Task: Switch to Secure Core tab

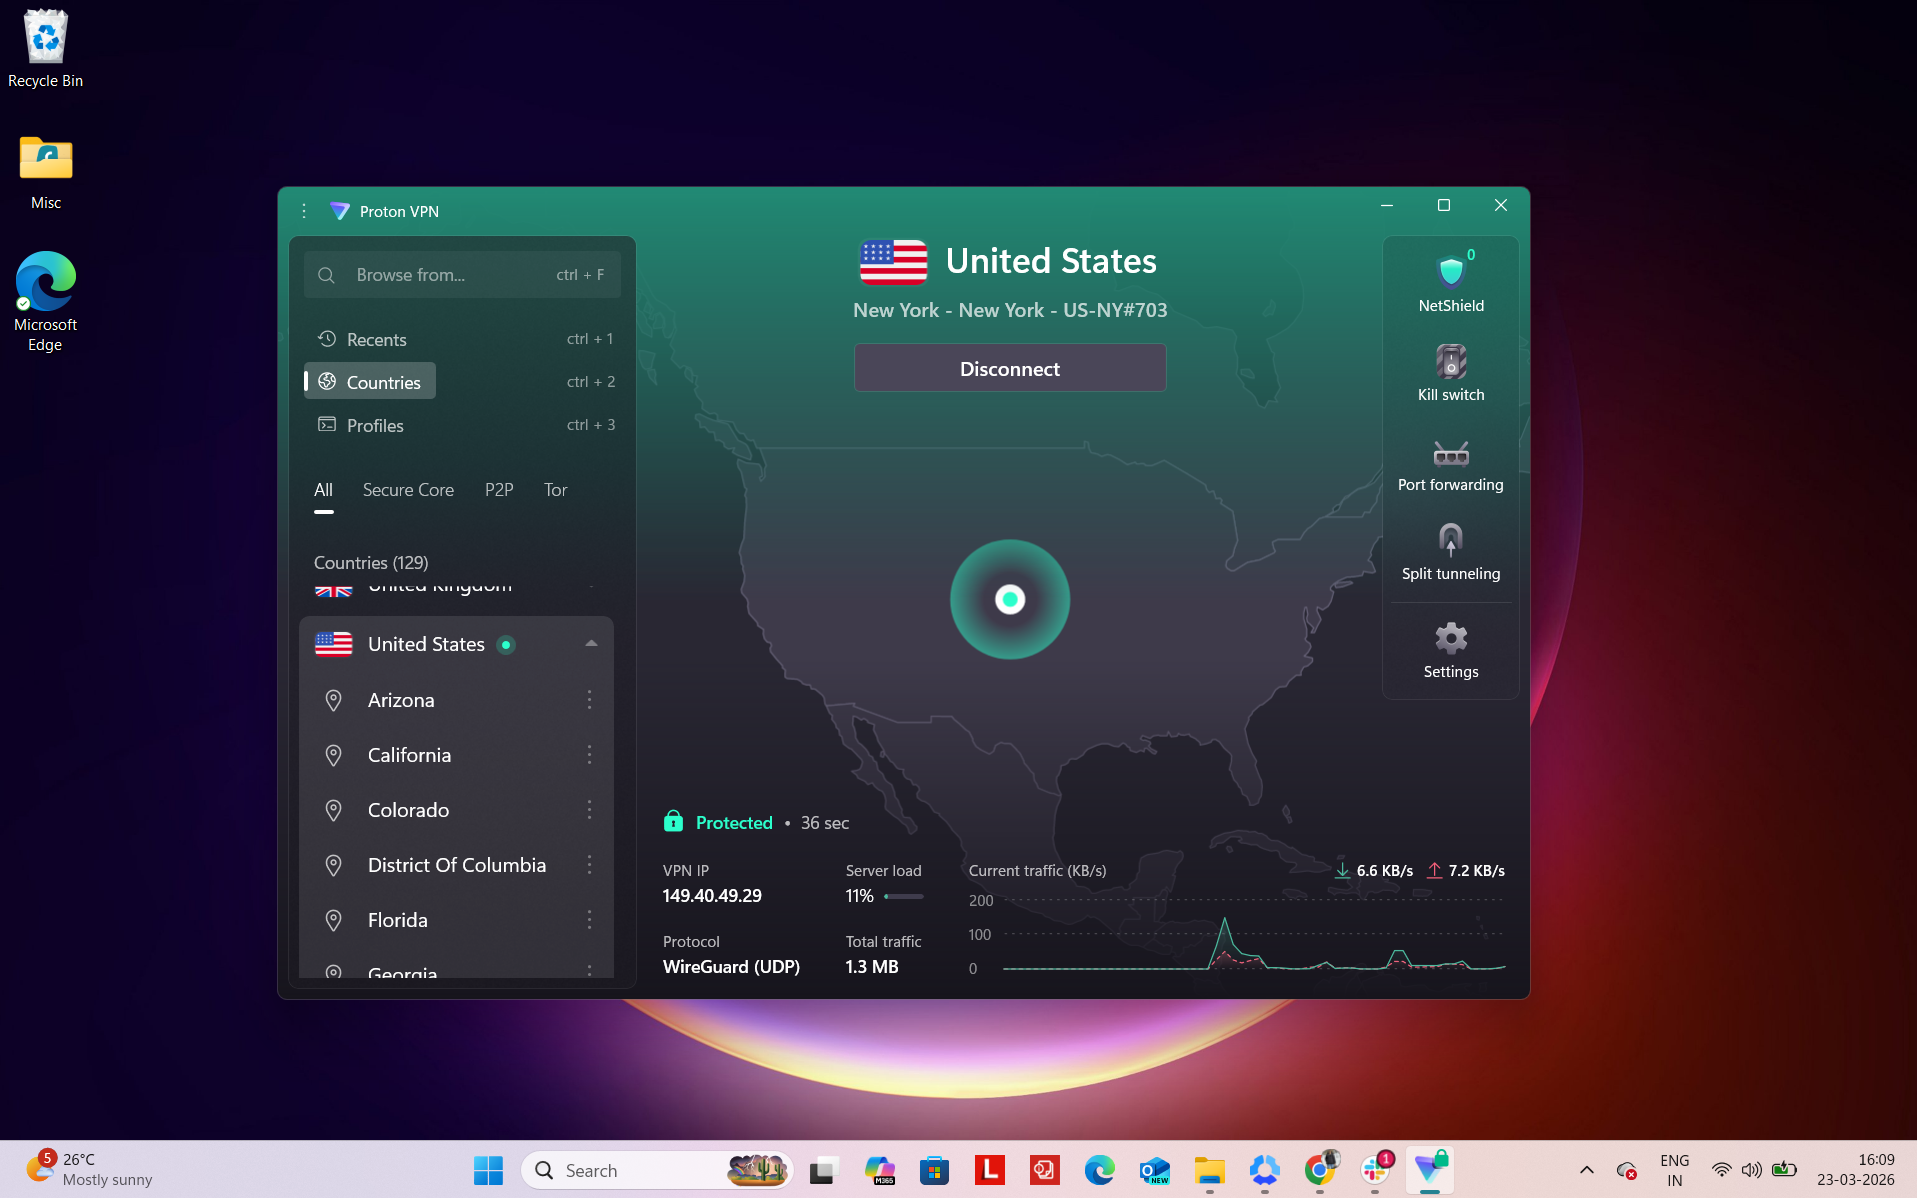Action: pos(408,490)
